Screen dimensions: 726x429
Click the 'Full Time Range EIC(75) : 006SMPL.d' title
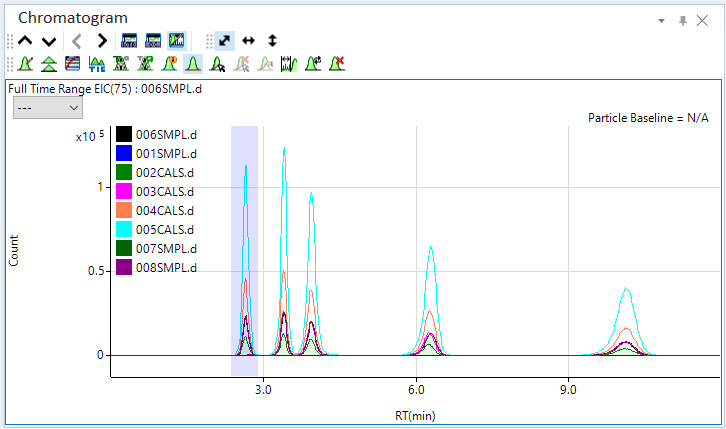click(105, 89)
